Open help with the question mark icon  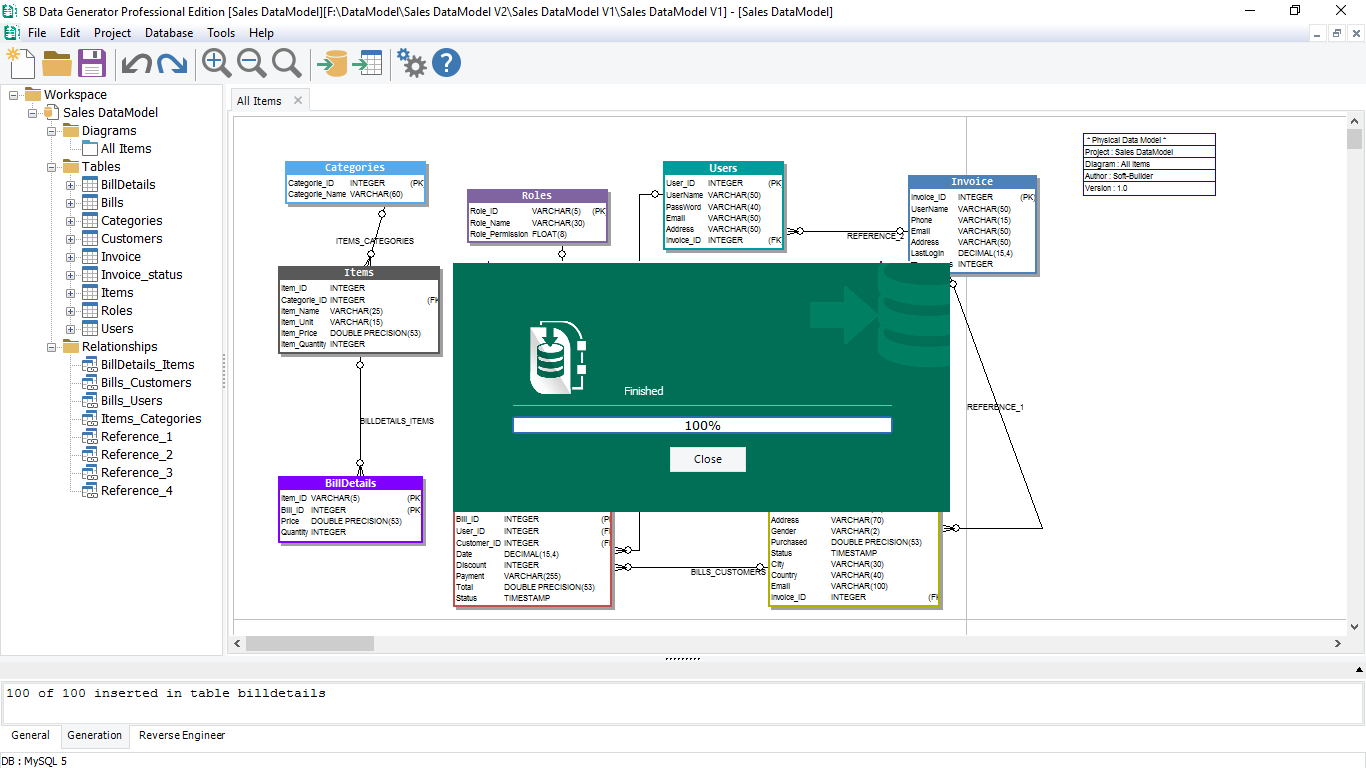tap(446, 63)
